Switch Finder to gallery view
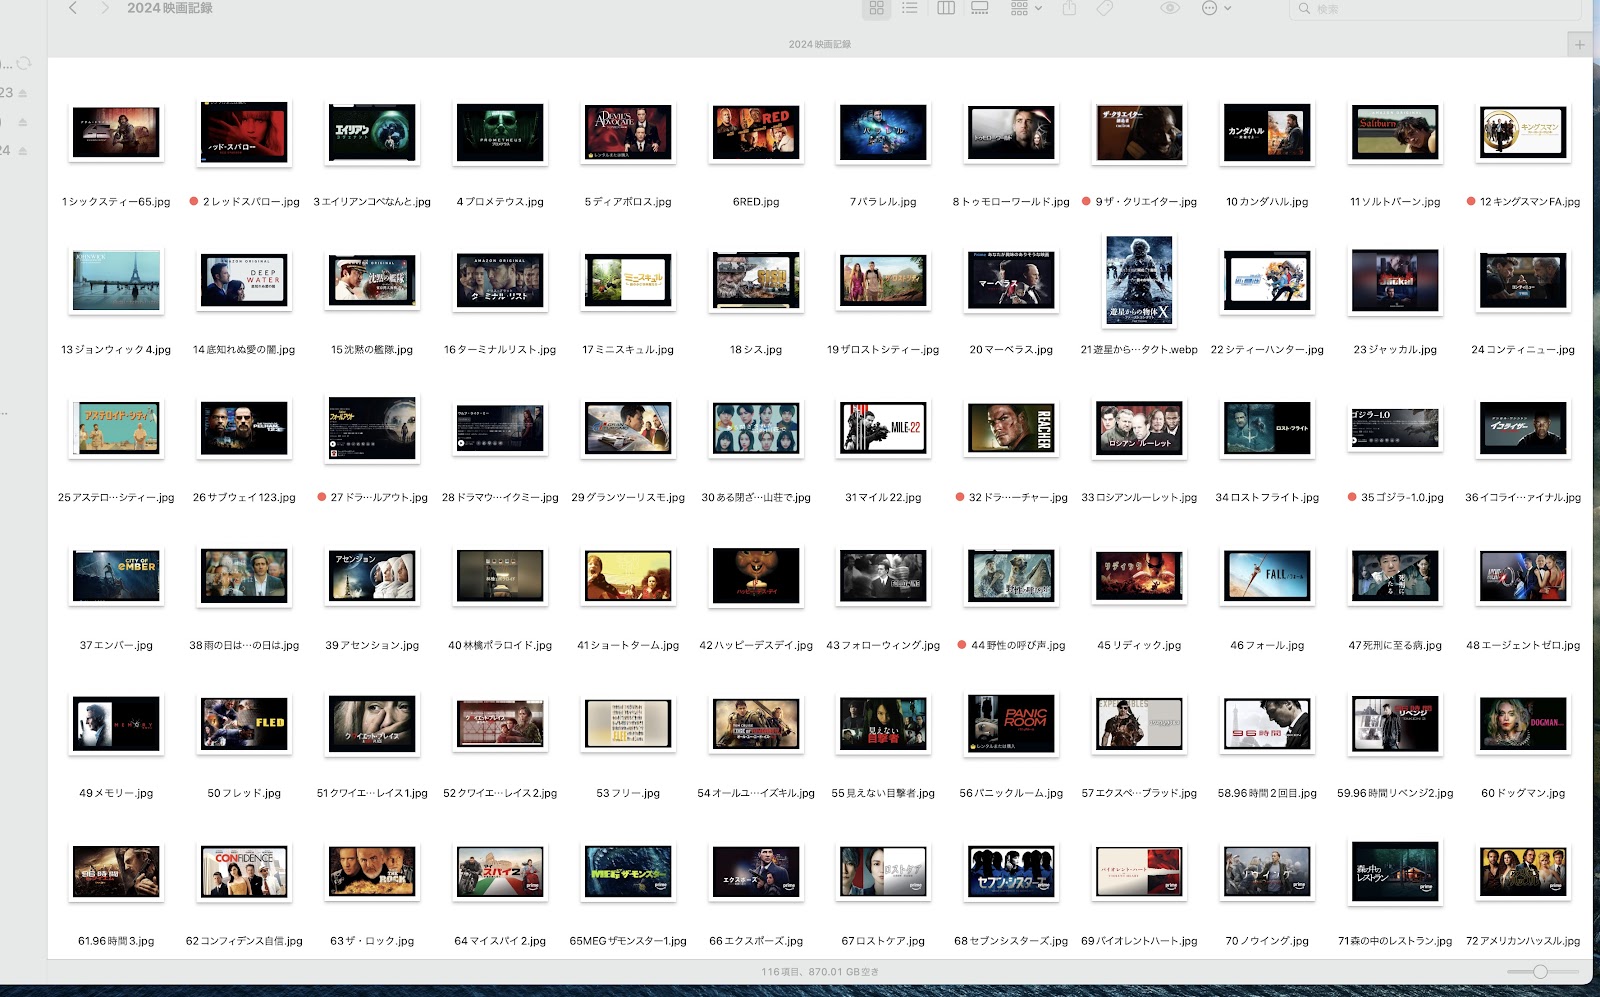 [x=980, y=8]
